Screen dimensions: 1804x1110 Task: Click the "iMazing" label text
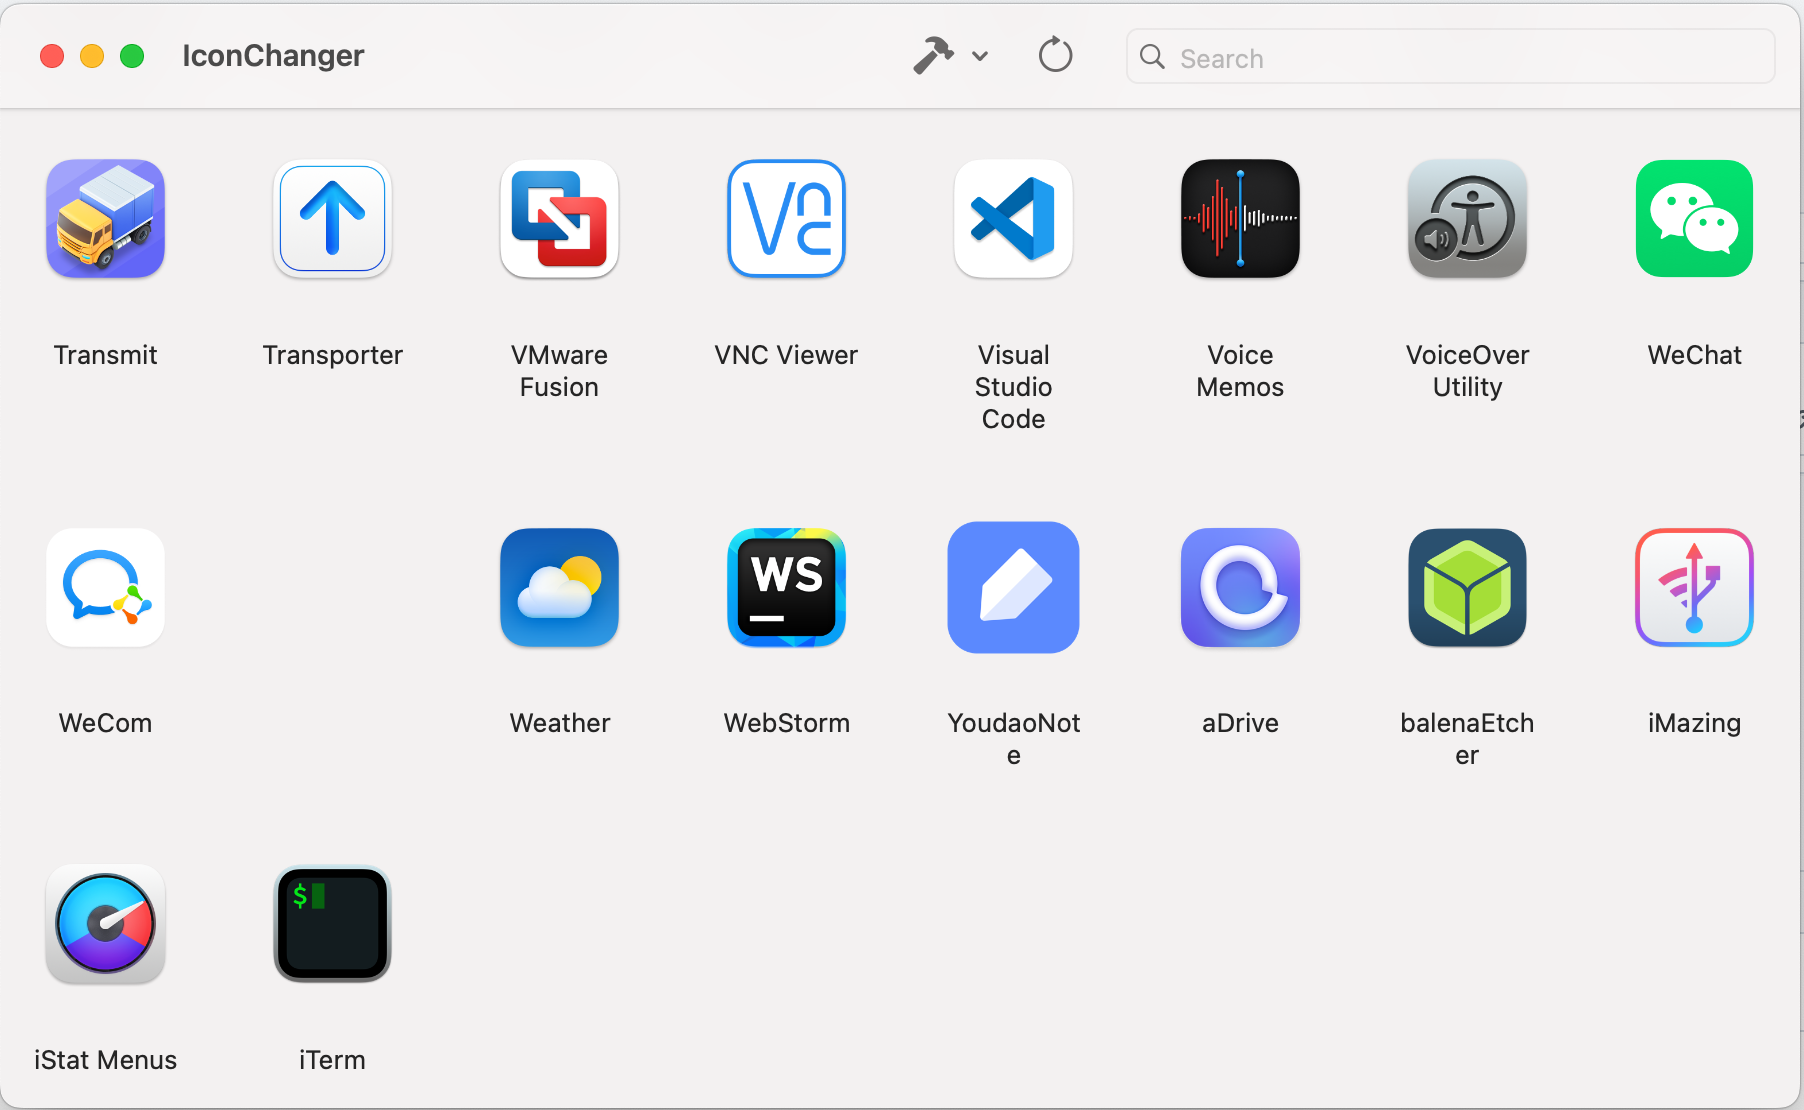pyautogui.click(x=1694, y=723)
